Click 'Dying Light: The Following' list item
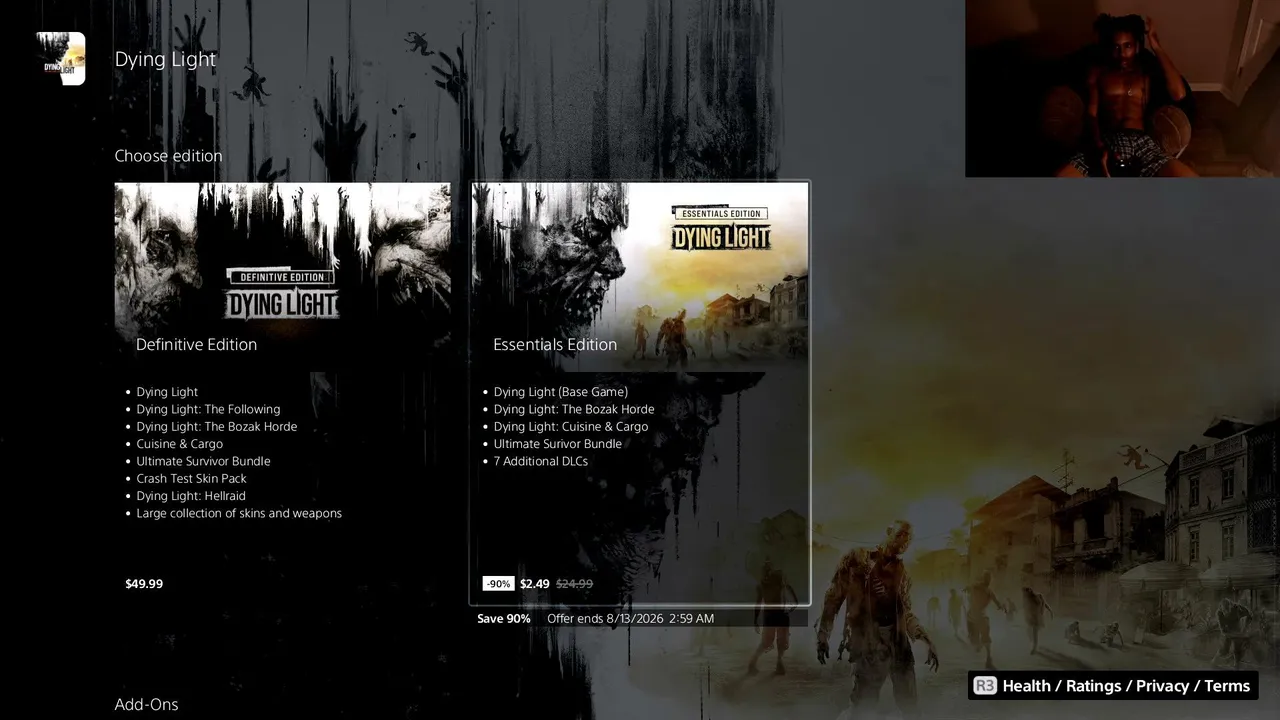 pyautogui.click(x=208, y=409)
